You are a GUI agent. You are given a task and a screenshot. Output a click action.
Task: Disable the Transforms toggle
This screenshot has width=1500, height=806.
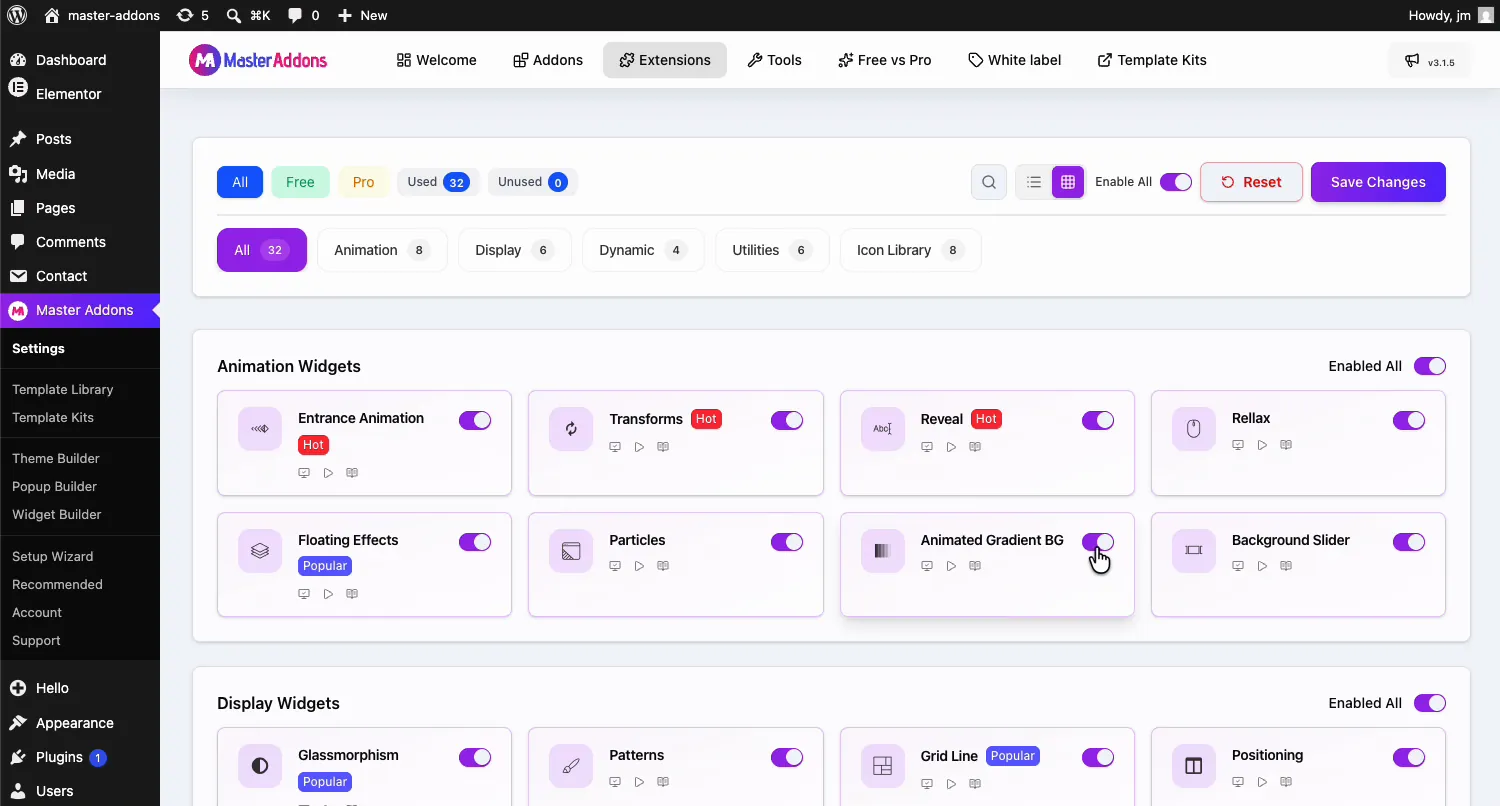787,420
